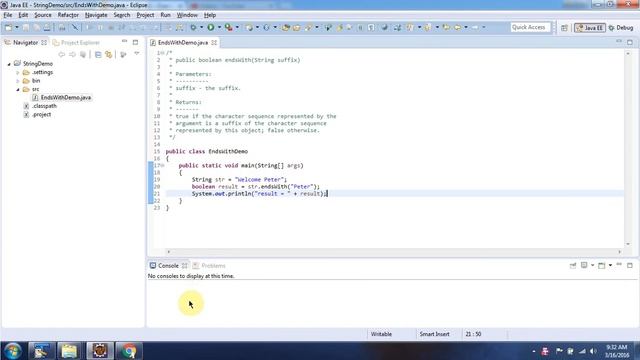Click the Open Console icon in Console panel

tap(601, 265)
